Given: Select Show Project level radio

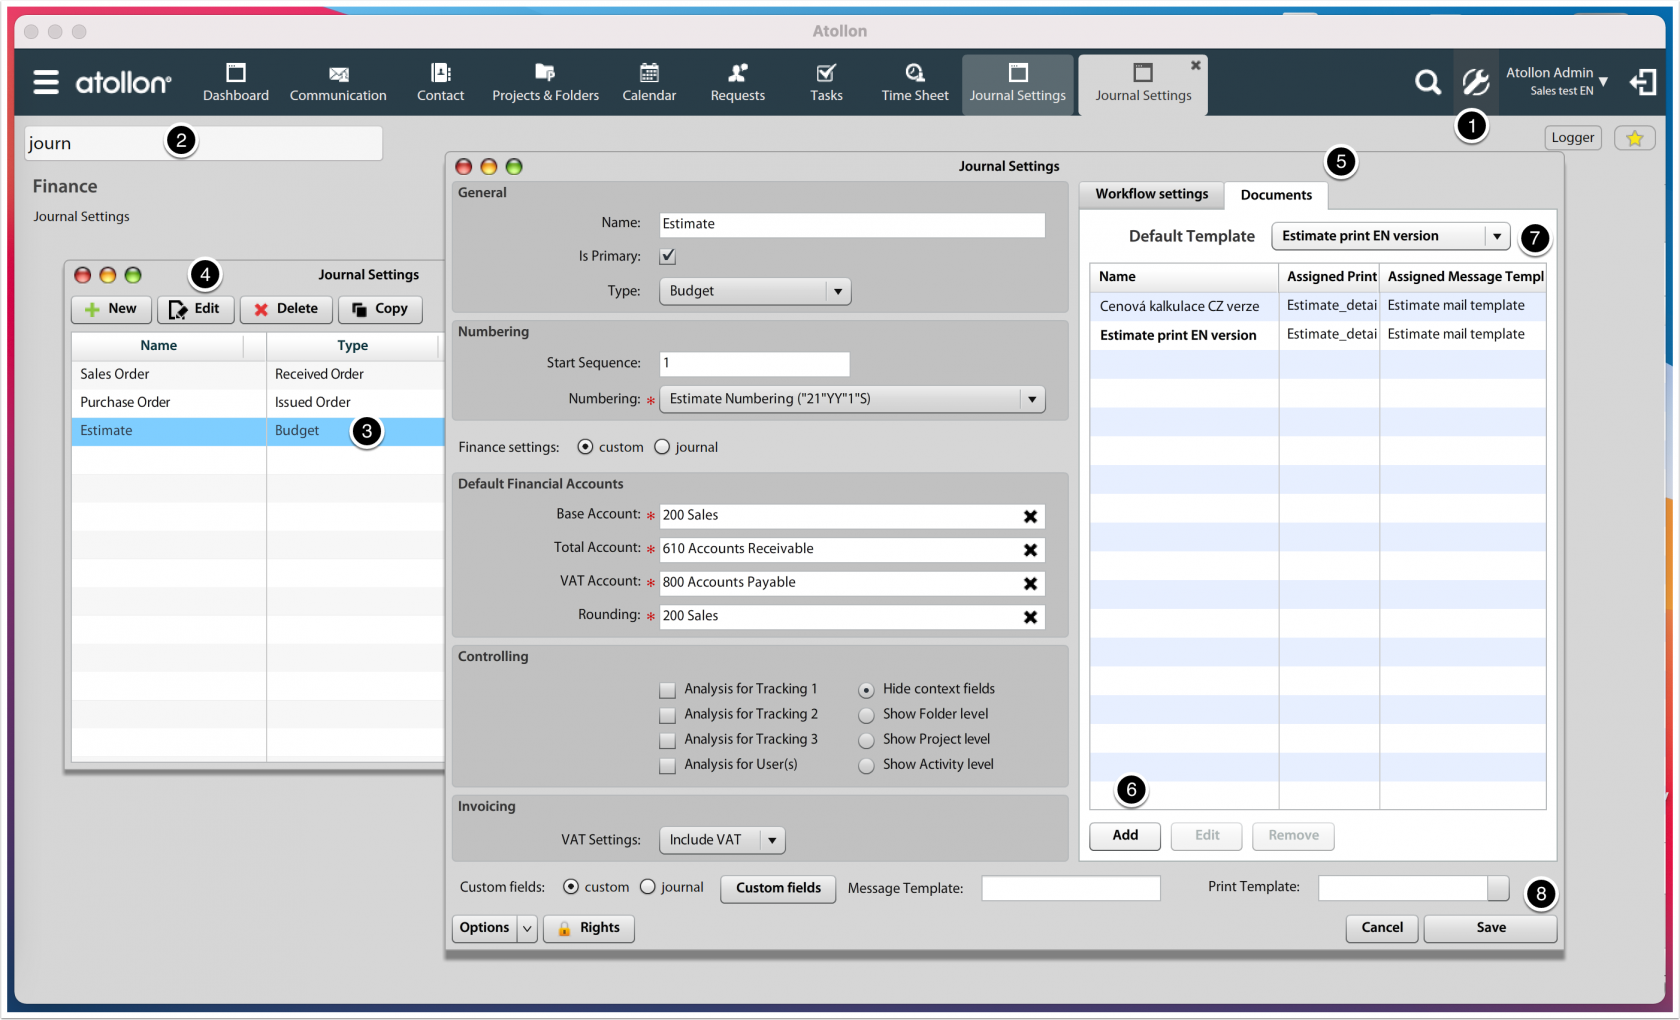Looking at the screenshot, I should pyautogui.click(x=866, y=740).
